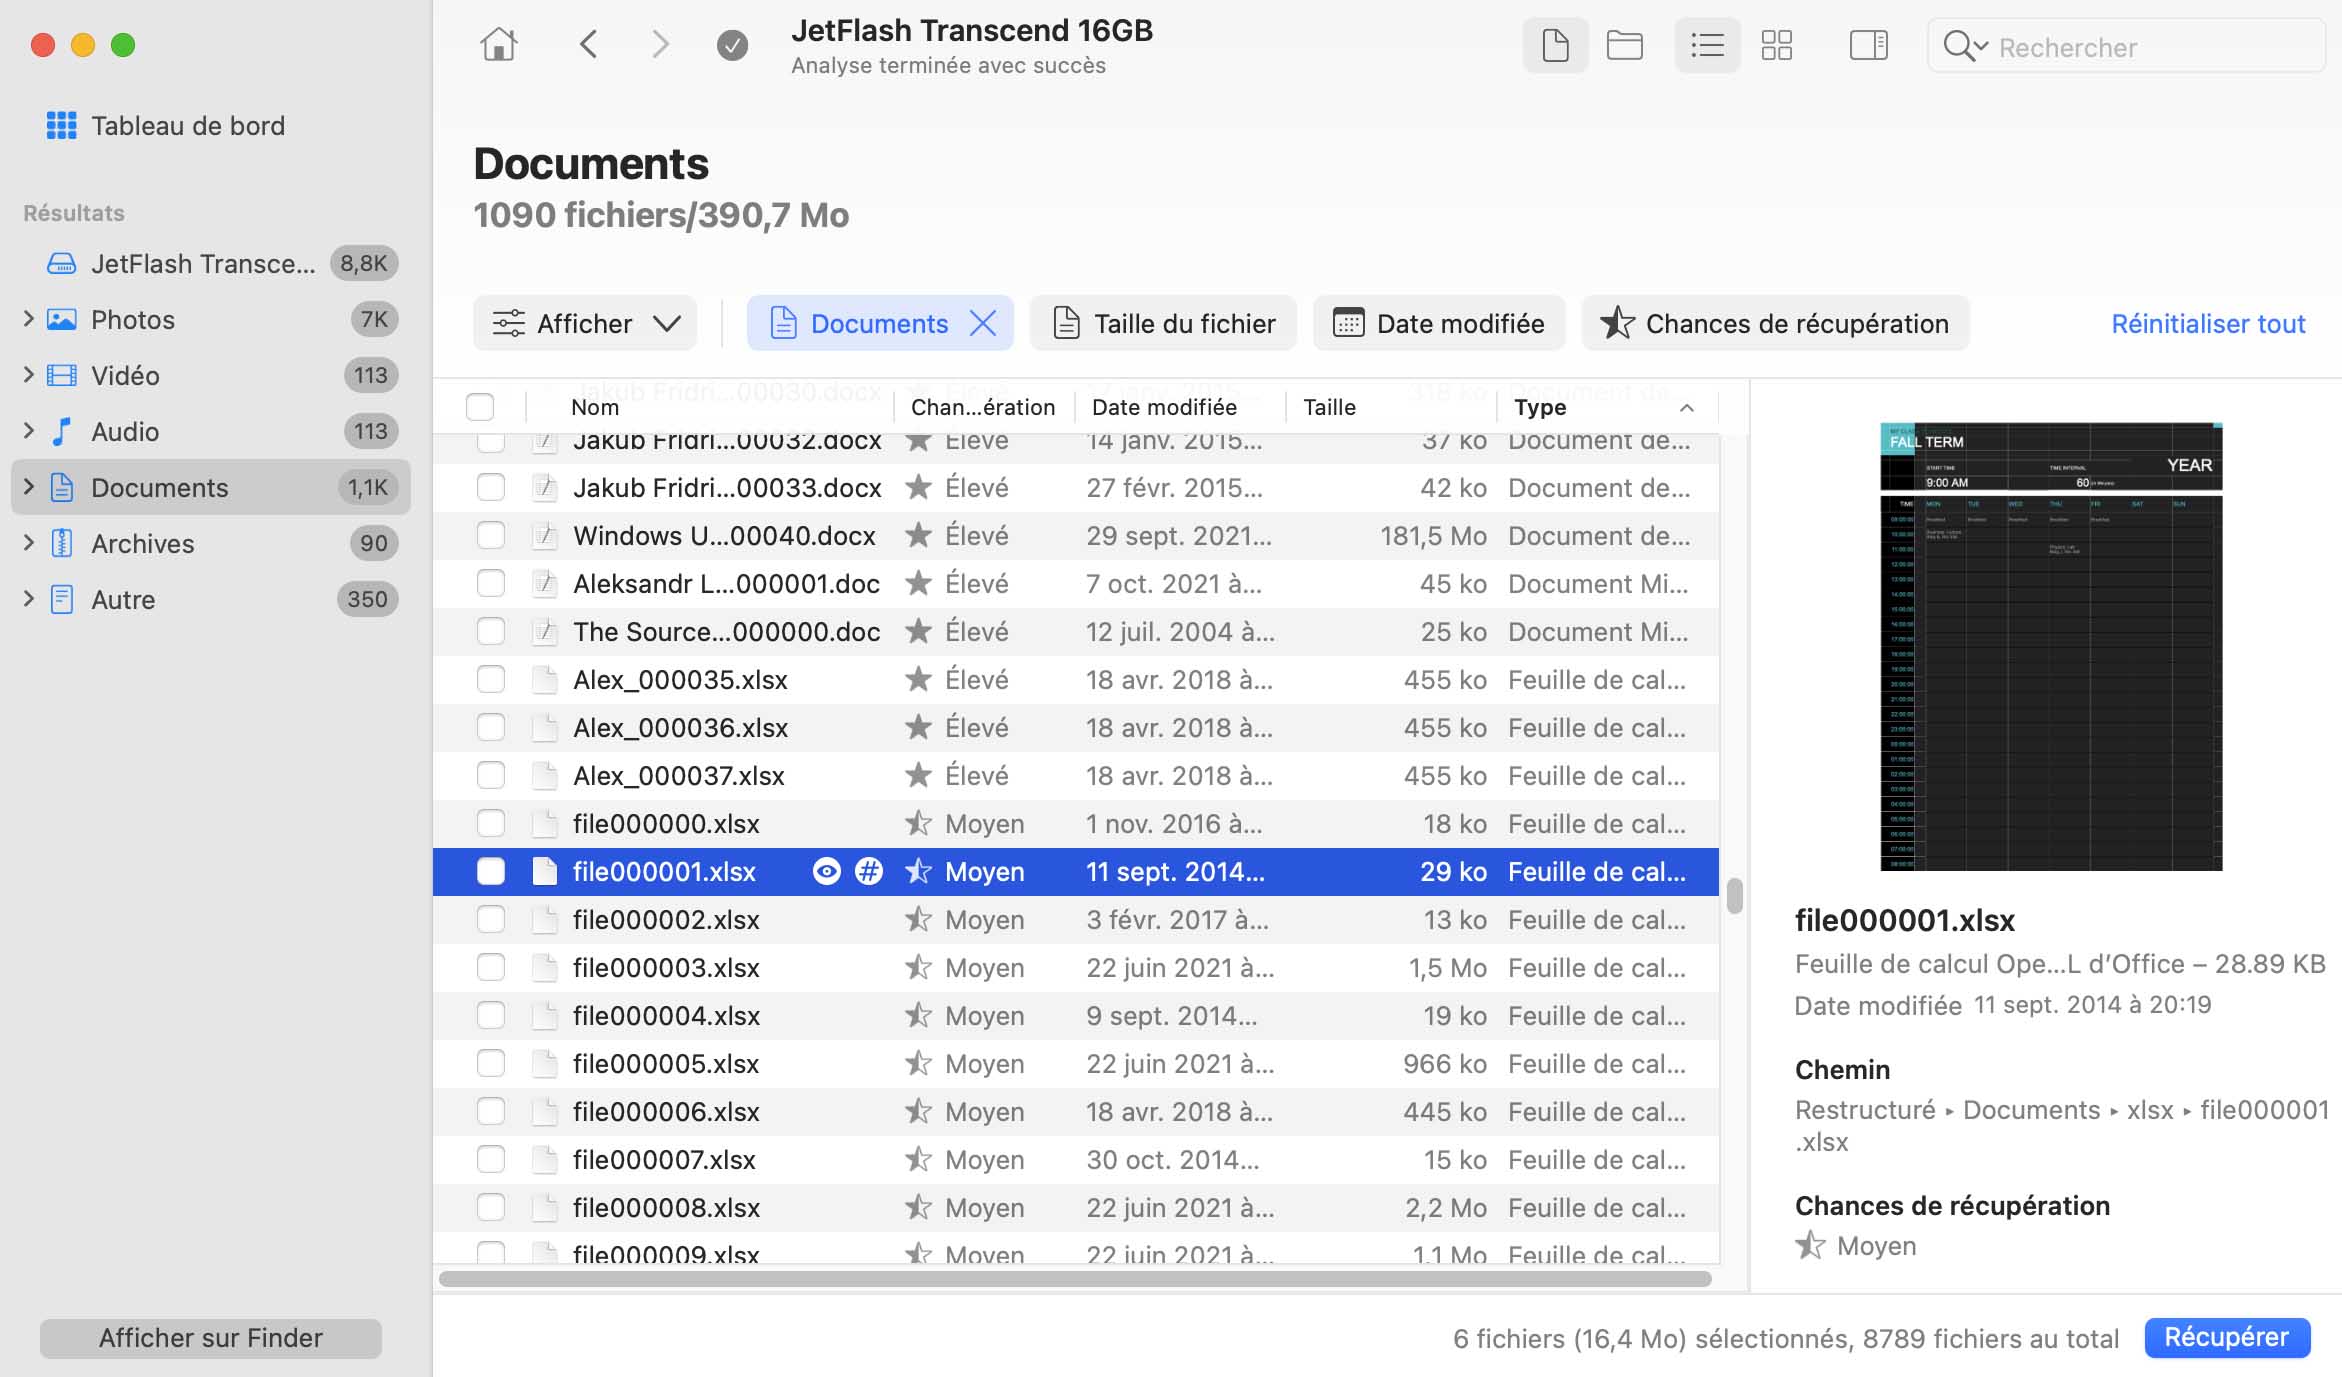Select the list view icon
The height and width of the screenshot is (1377, 2342).
pyautogui.click(x=1706, y=44)
